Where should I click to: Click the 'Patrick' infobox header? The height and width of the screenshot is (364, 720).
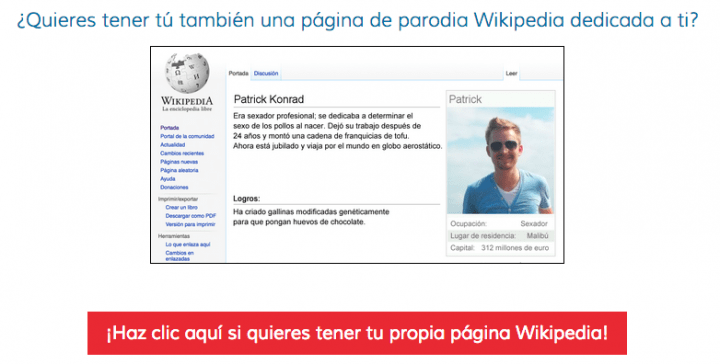click(x=465, y=99)
